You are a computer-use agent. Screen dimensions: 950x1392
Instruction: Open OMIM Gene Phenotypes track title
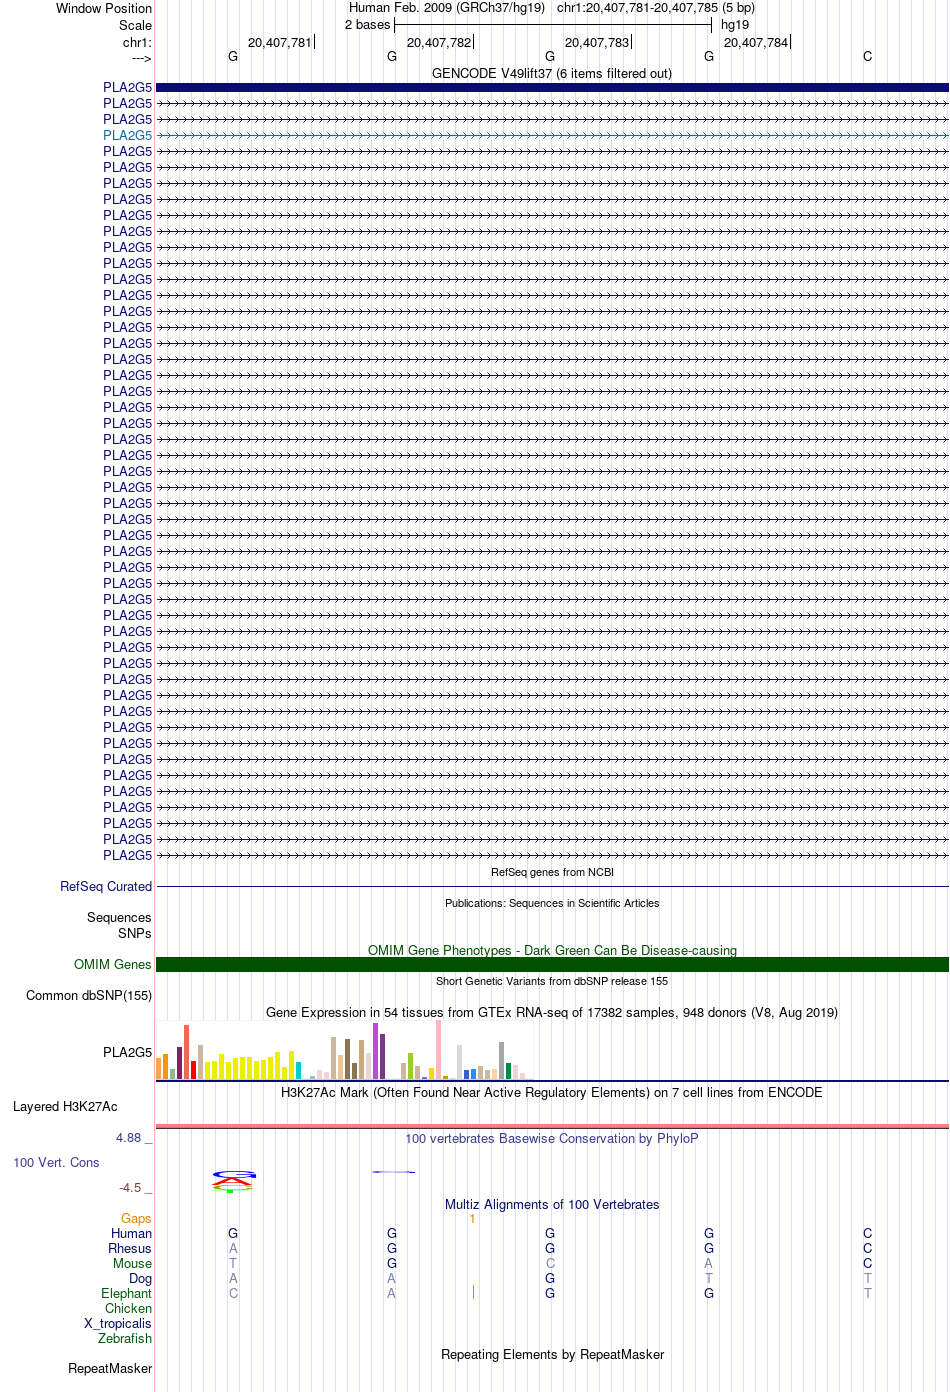coord(552,950)
